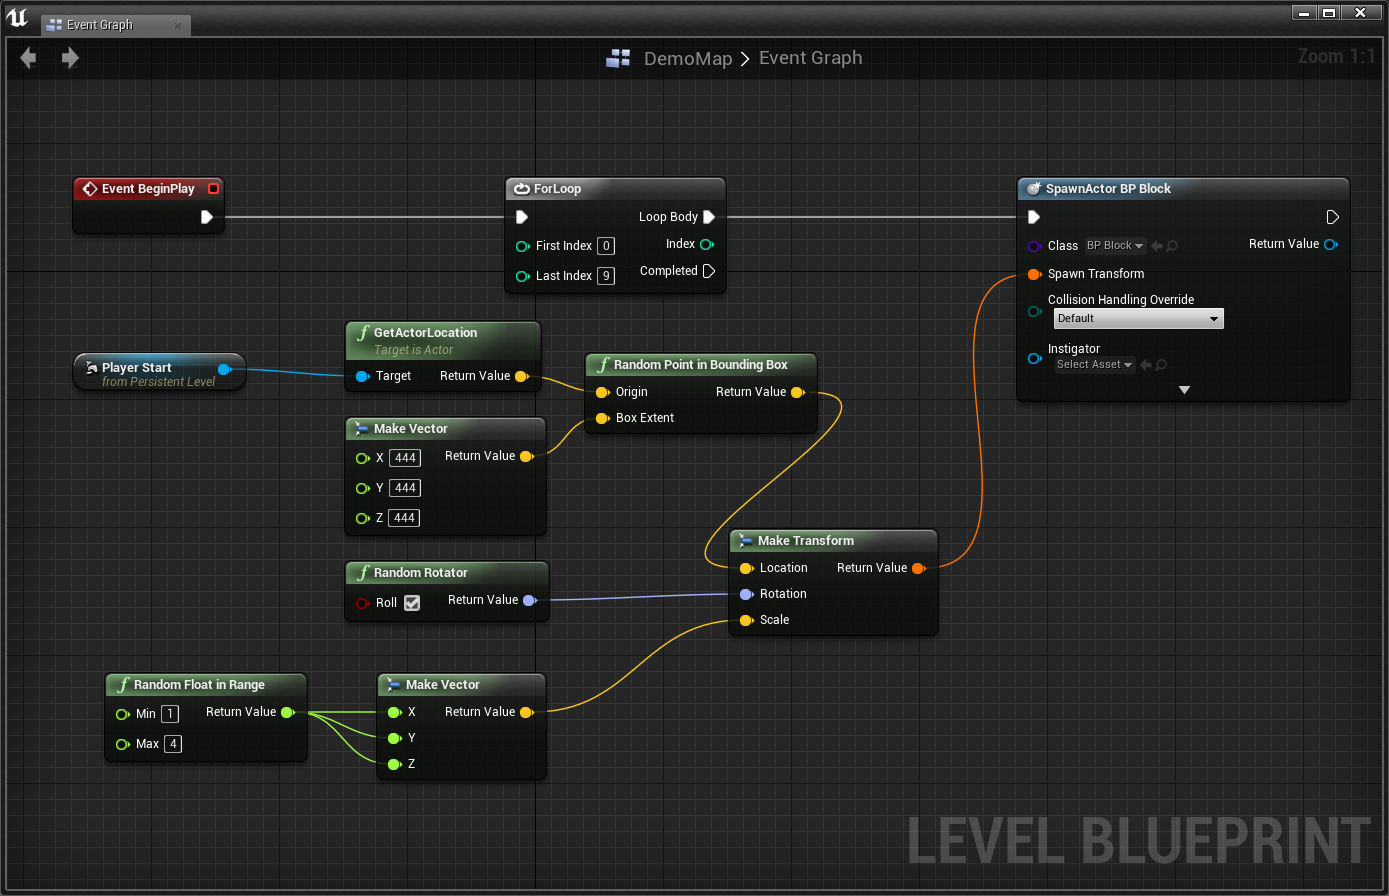Click Event Graph in the breadcrumb
Screen dimensions: 1389x896
coord(810,58)
